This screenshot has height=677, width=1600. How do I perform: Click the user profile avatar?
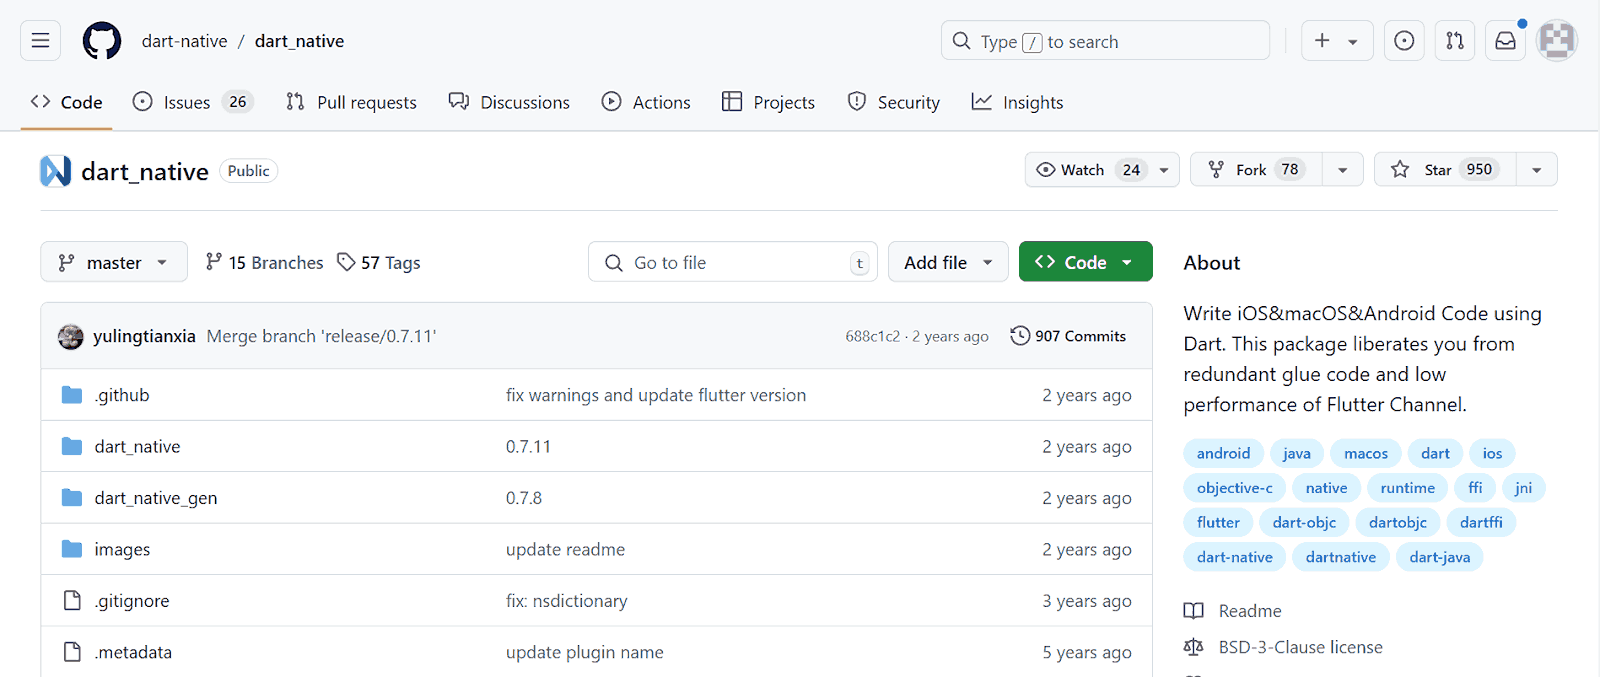[1556, 41]
